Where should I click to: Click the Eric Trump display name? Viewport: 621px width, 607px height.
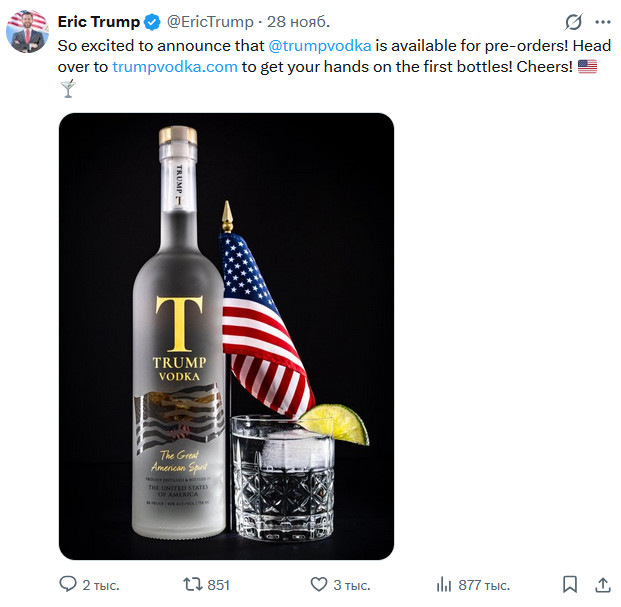pyautogui.click(x=98, y=22)
